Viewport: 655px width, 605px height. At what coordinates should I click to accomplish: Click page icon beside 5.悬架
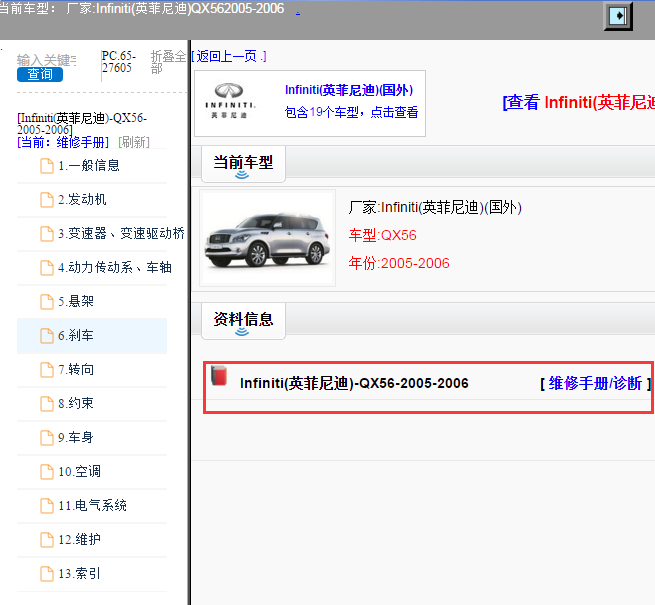[x=47, y=302]
